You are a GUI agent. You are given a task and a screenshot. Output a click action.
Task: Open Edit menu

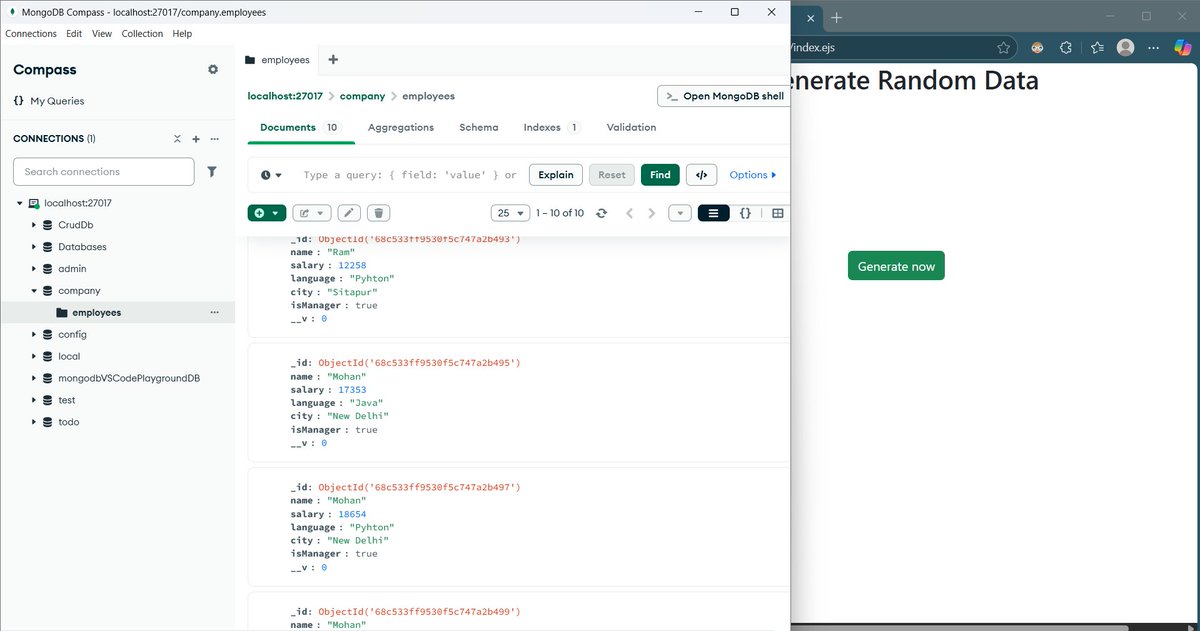[74, 33]
